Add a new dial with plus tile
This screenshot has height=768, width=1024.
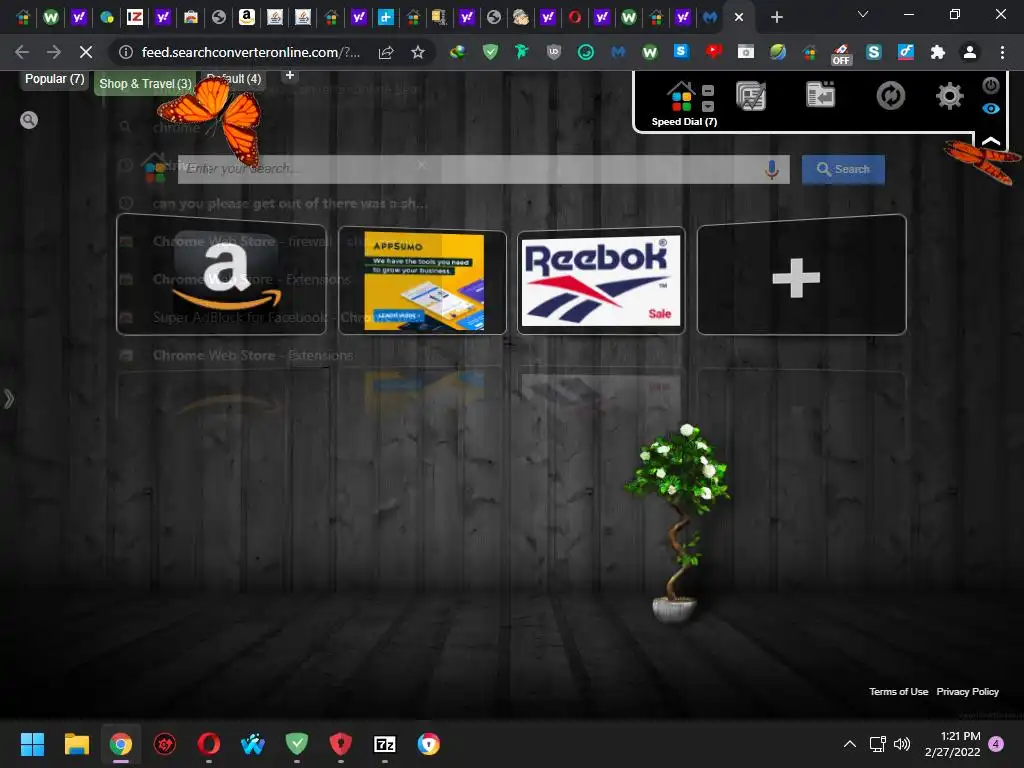click(802, 274)
